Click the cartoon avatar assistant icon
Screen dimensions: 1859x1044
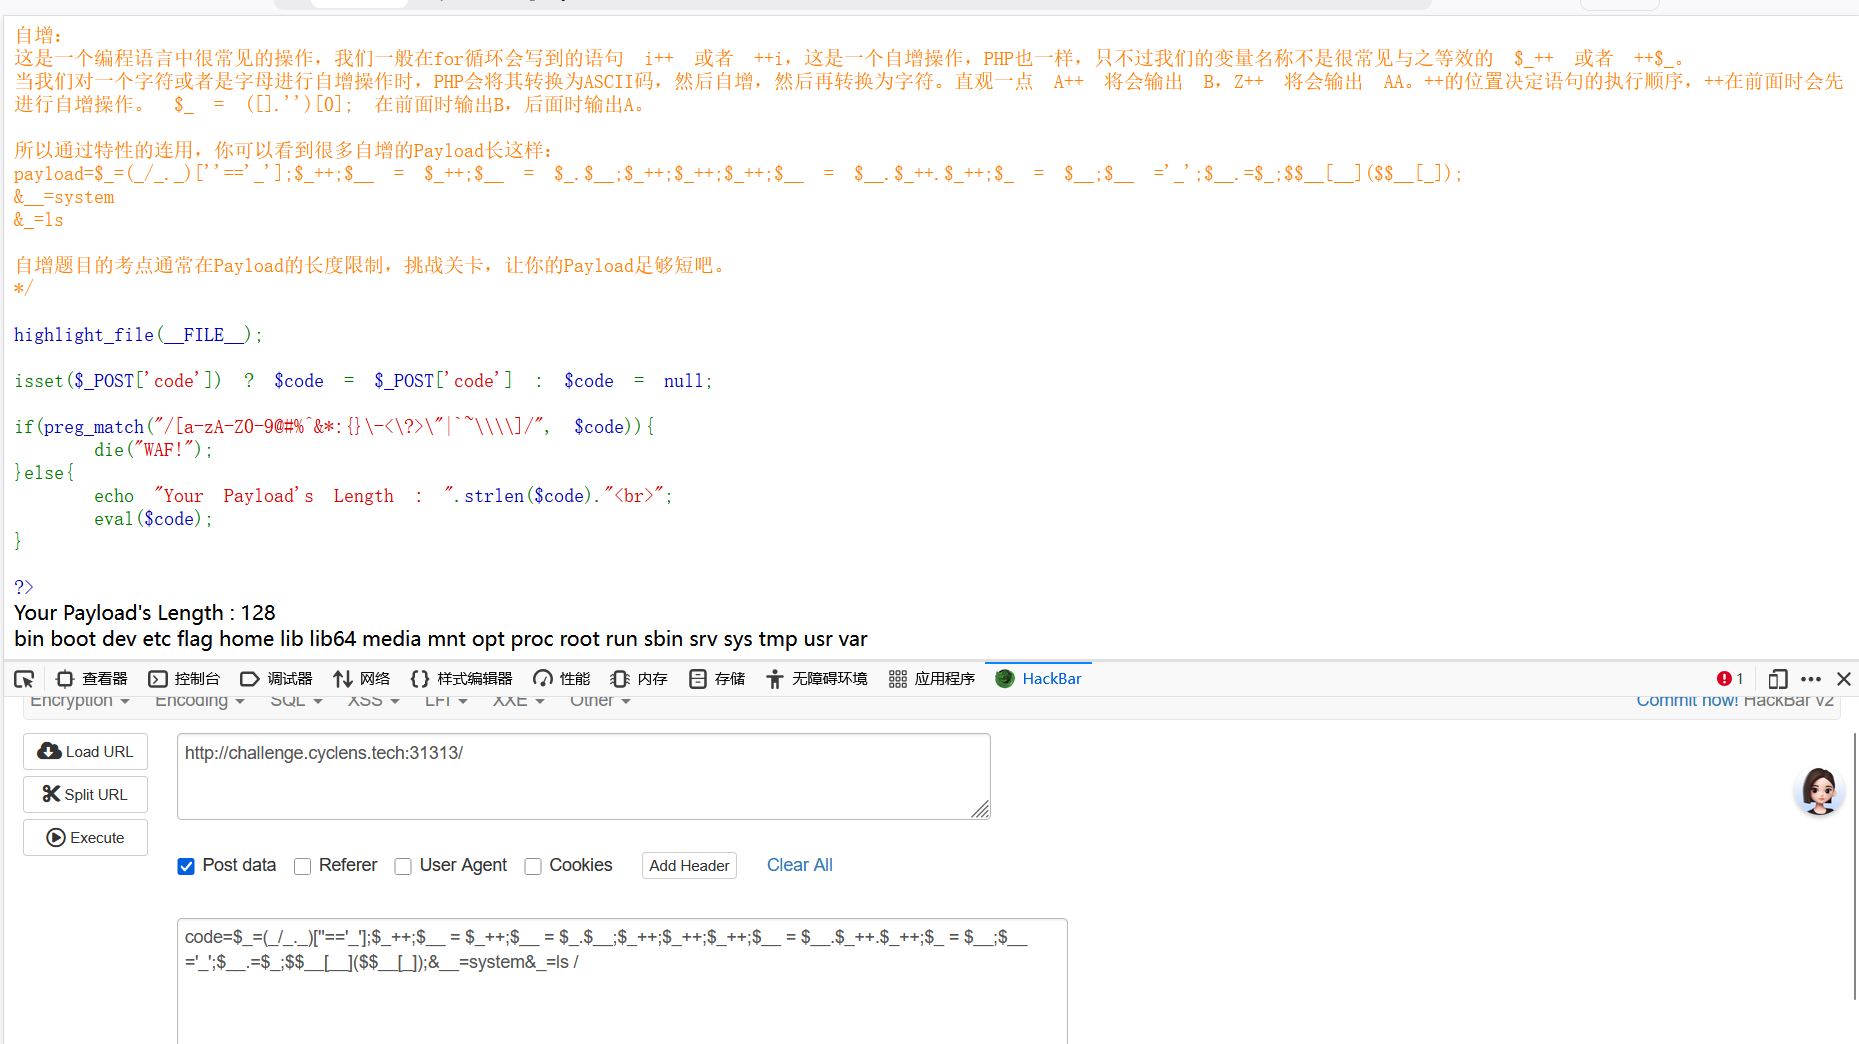(1819, 791)
